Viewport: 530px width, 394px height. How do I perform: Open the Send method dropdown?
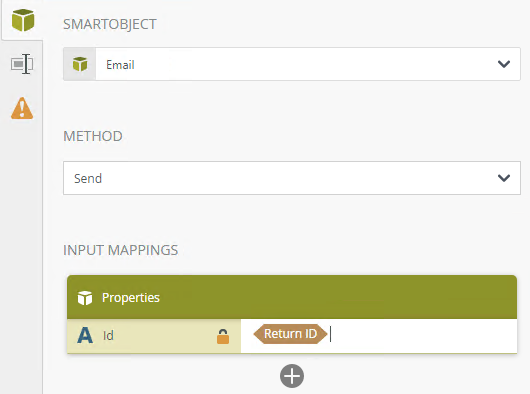[292, 178]
